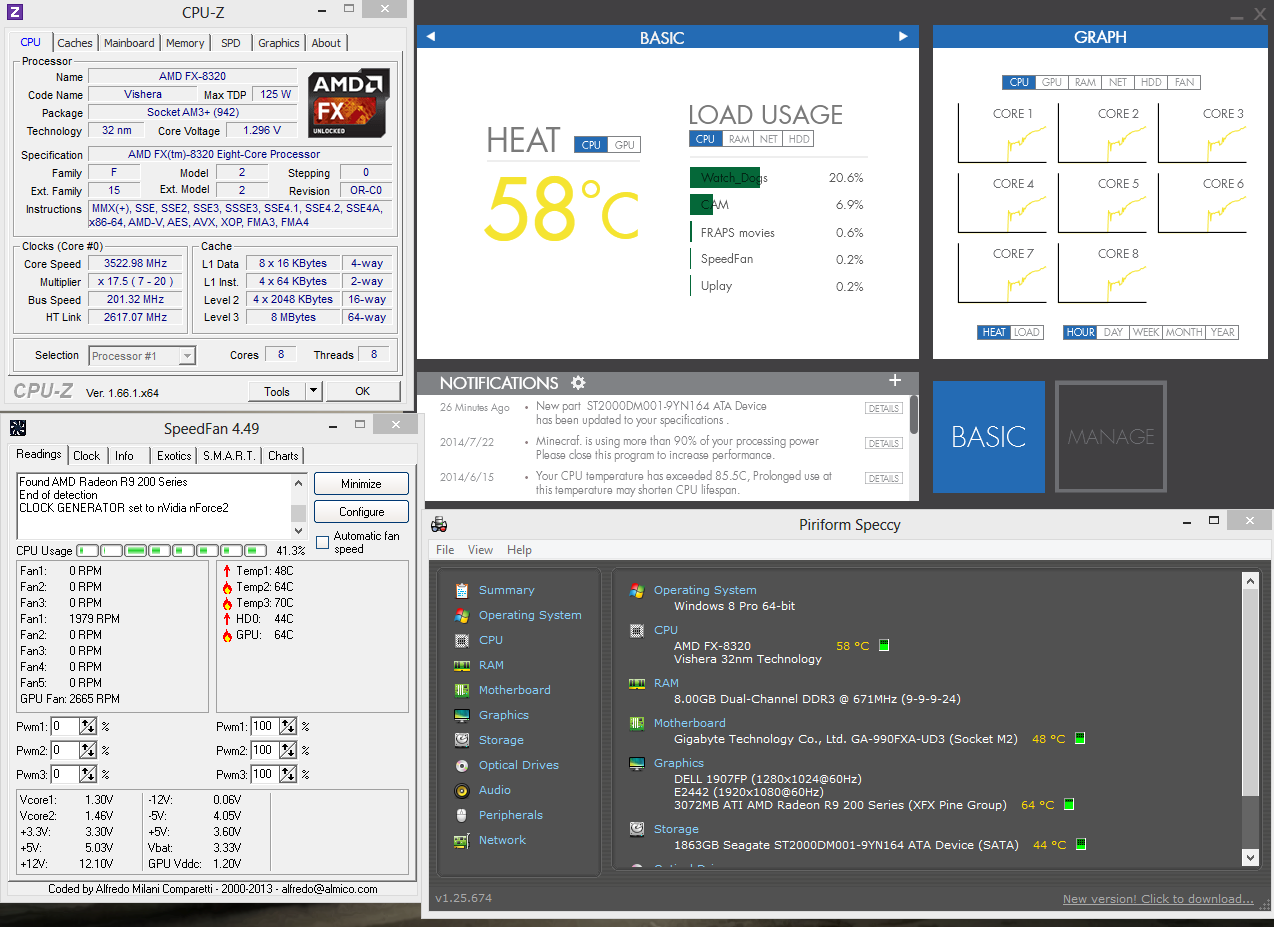Show RAM under LOAD USAGE
The width and height of the screenshot is (1274, 927).
click(x=739, y=139)
